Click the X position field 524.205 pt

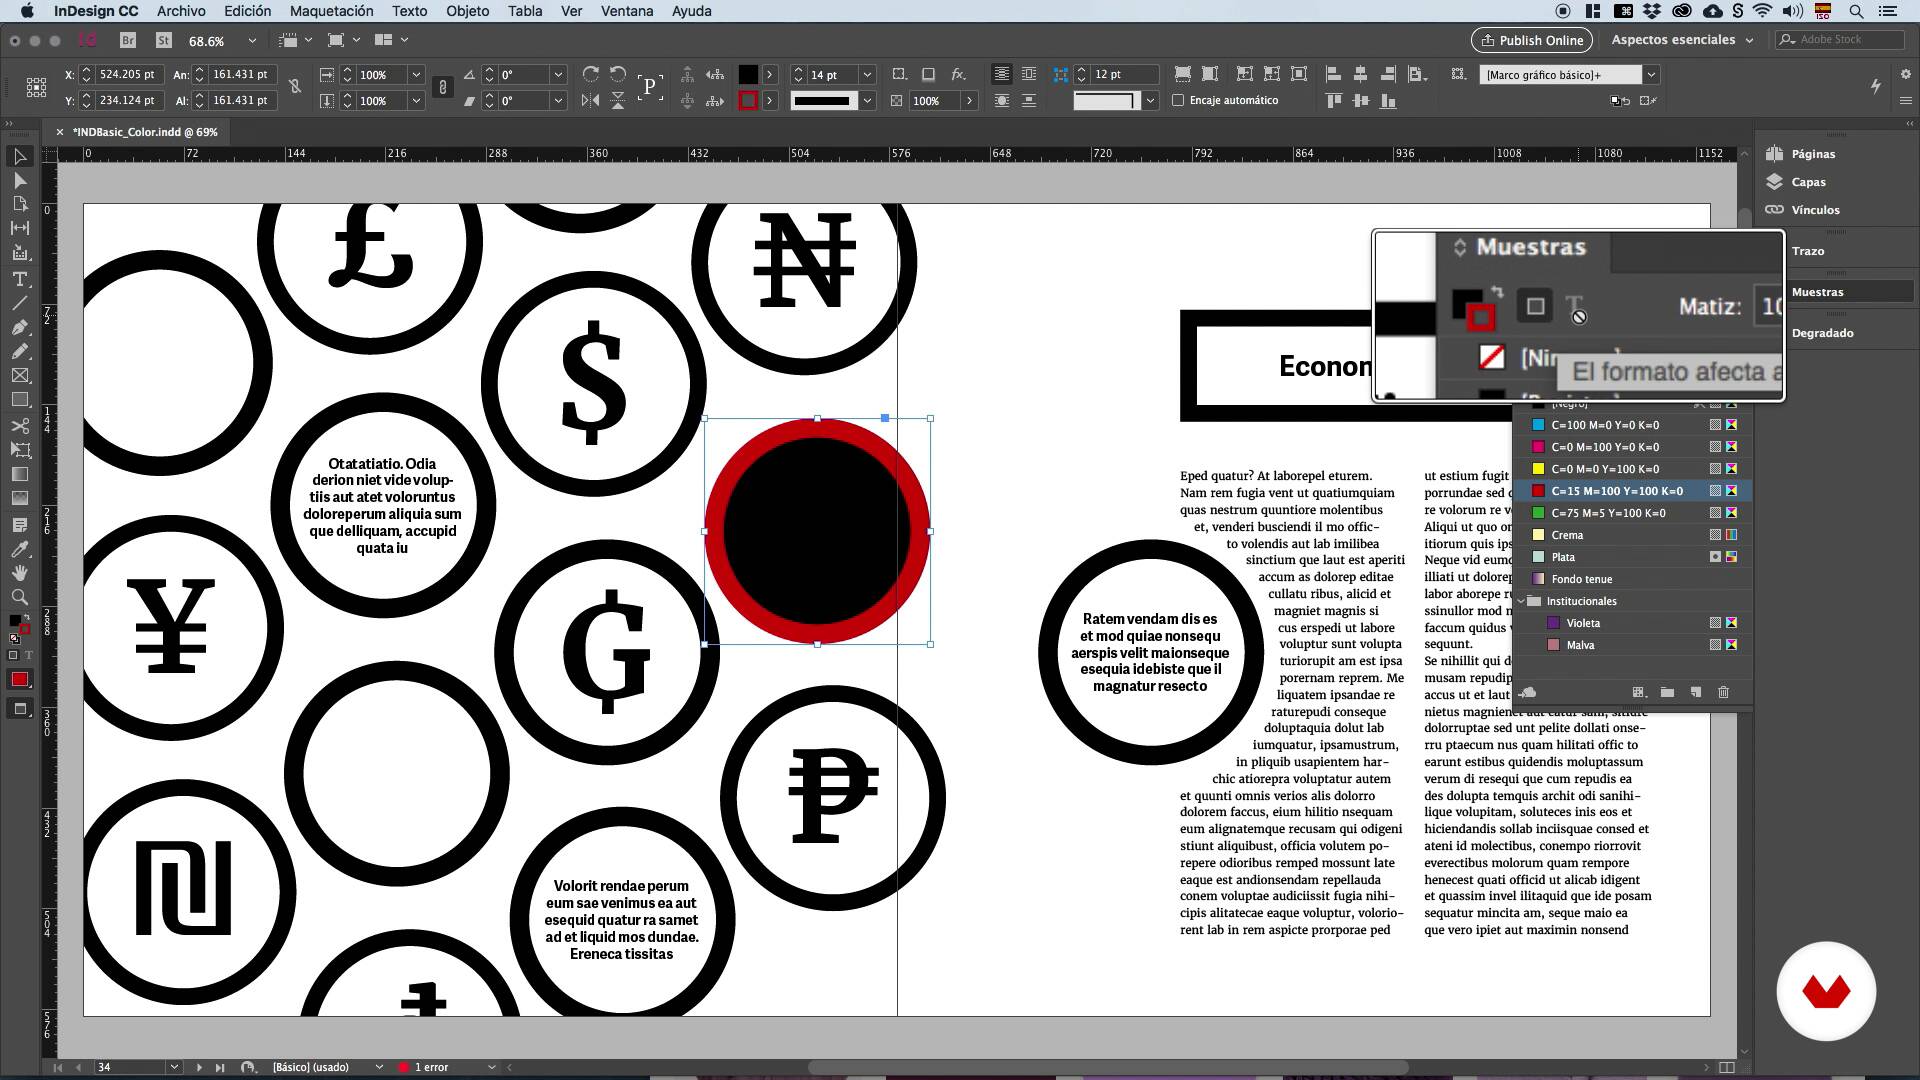tap(129, 74)
